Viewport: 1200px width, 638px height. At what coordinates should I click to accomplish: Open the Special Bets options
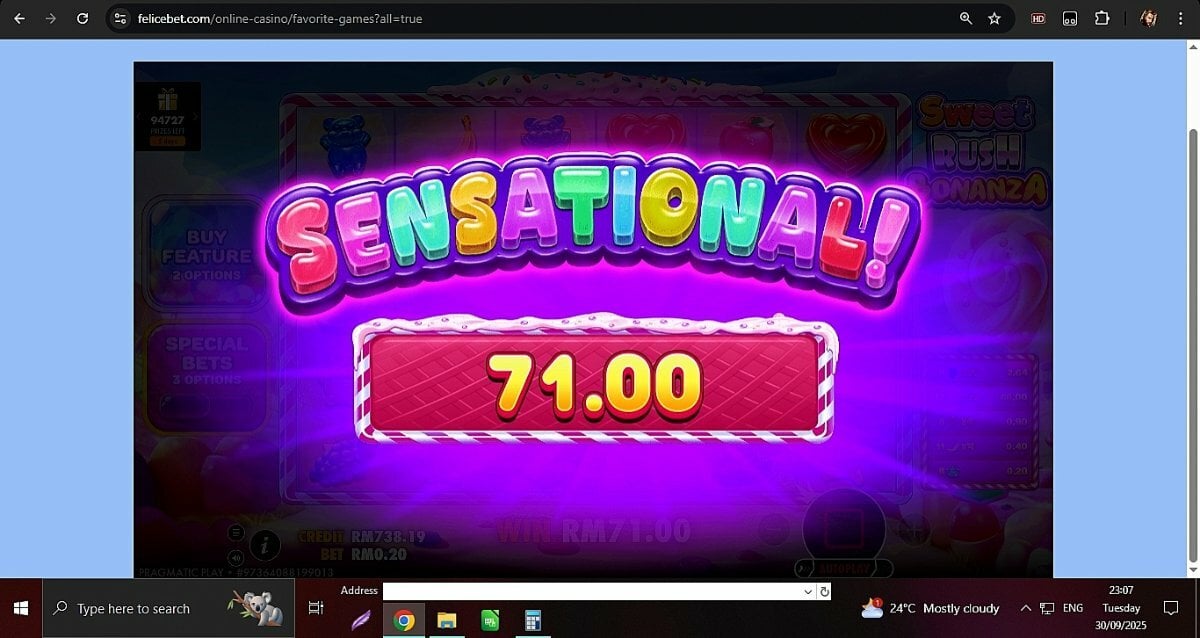point(204,361)
